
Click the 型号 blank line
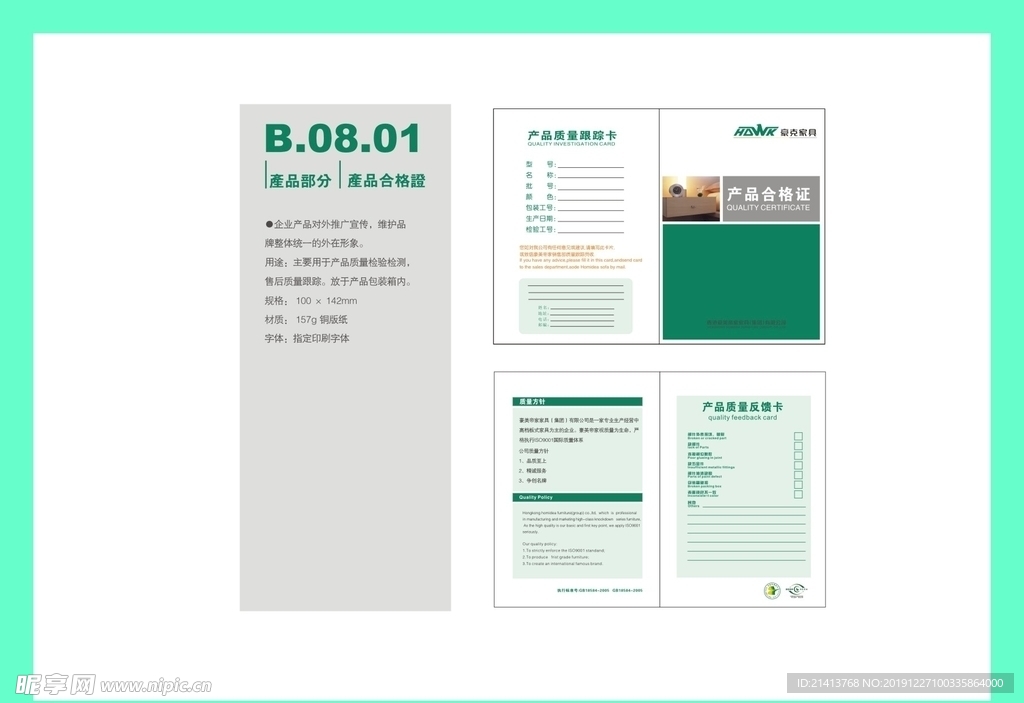(590, 167)
